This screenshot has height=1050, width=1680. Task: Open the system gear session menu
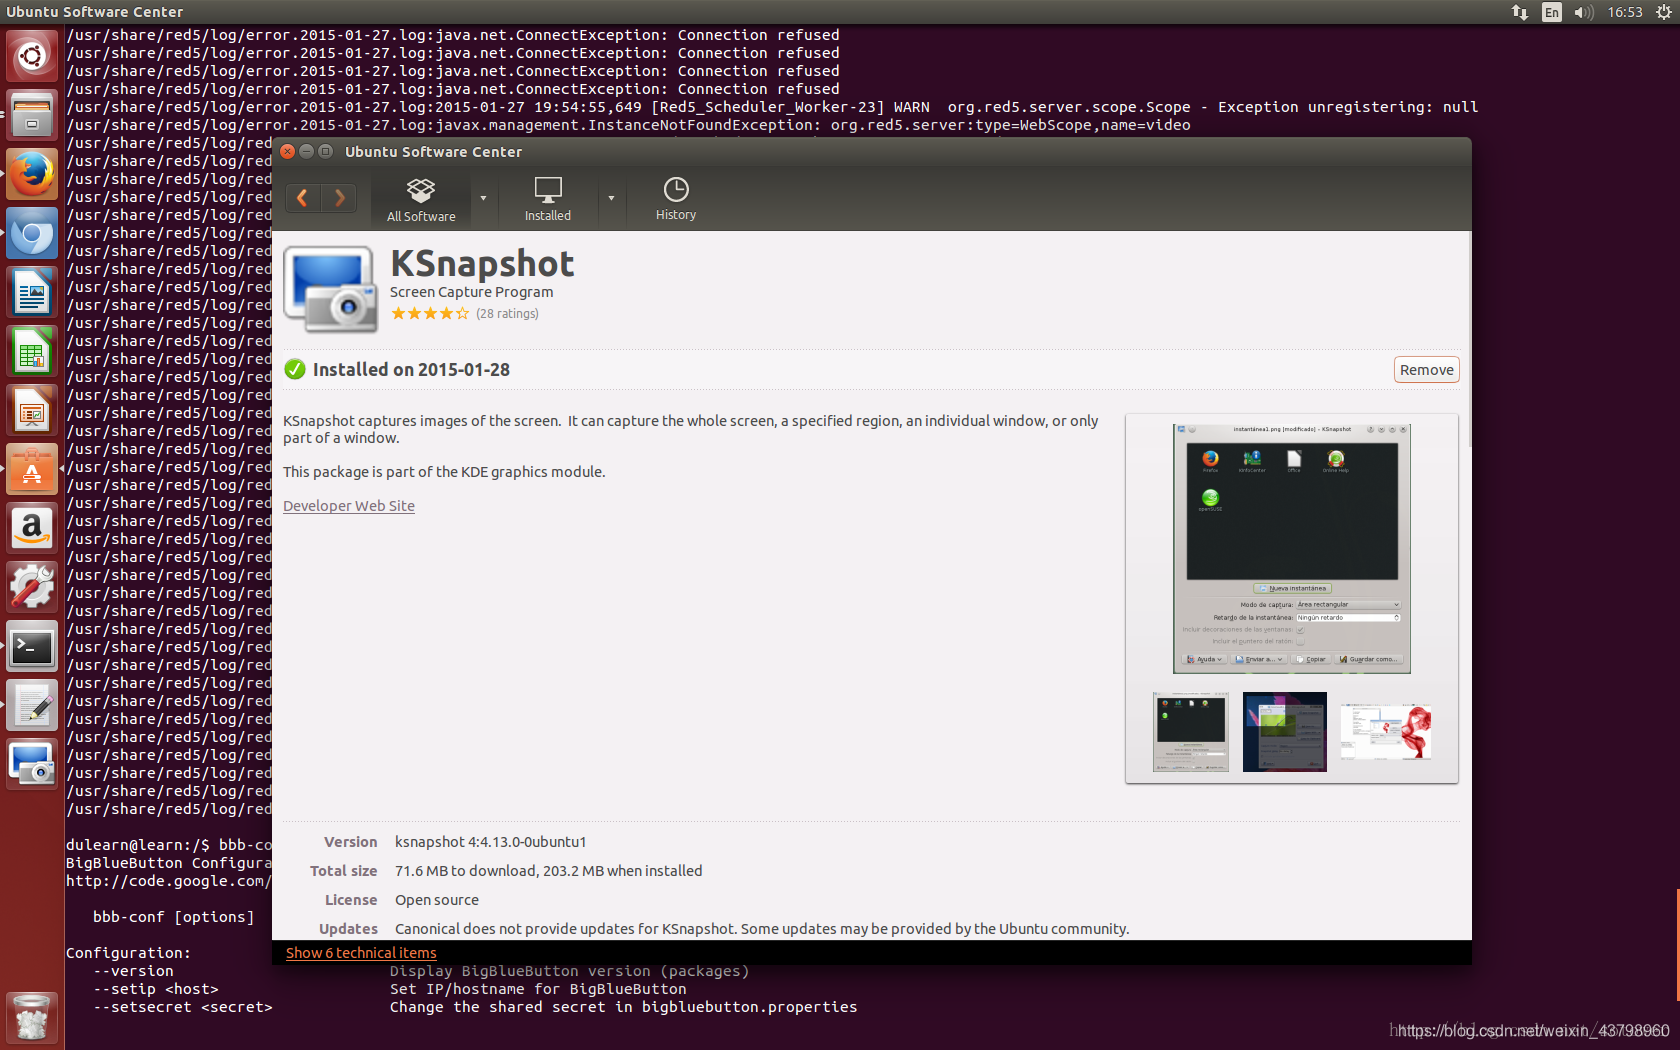pyautogui.click(x=1664, y=12)
